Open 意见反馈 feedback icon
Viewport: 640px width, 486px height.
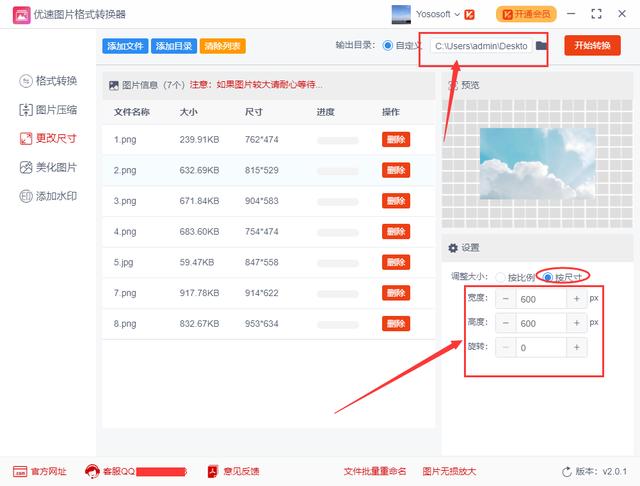point(212,471)
